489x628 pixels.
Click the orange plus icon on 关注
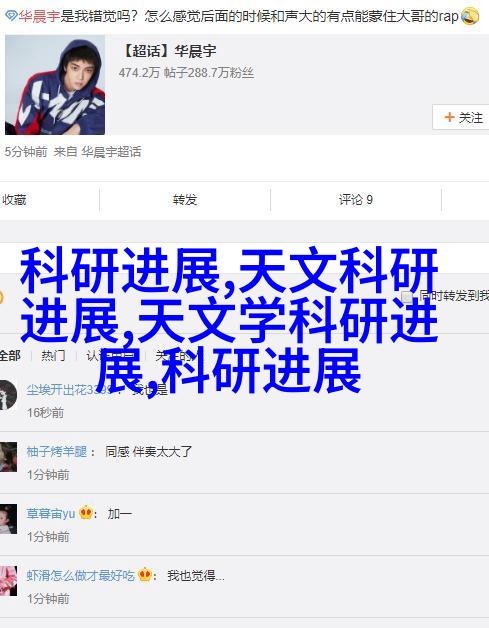coord(449,117)
